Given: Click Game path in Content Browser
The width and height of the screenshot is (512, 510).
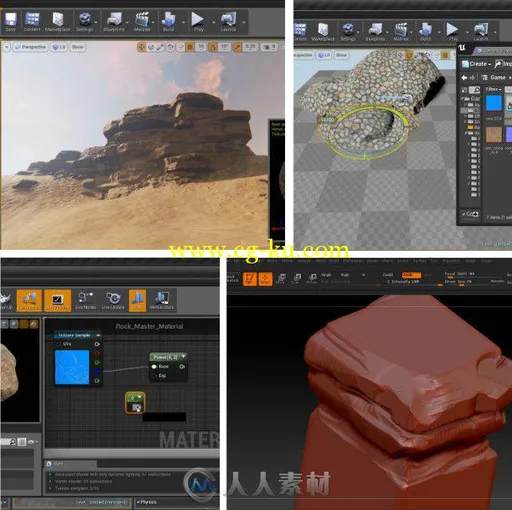Looking at the screenshot, I should point(497,78).
